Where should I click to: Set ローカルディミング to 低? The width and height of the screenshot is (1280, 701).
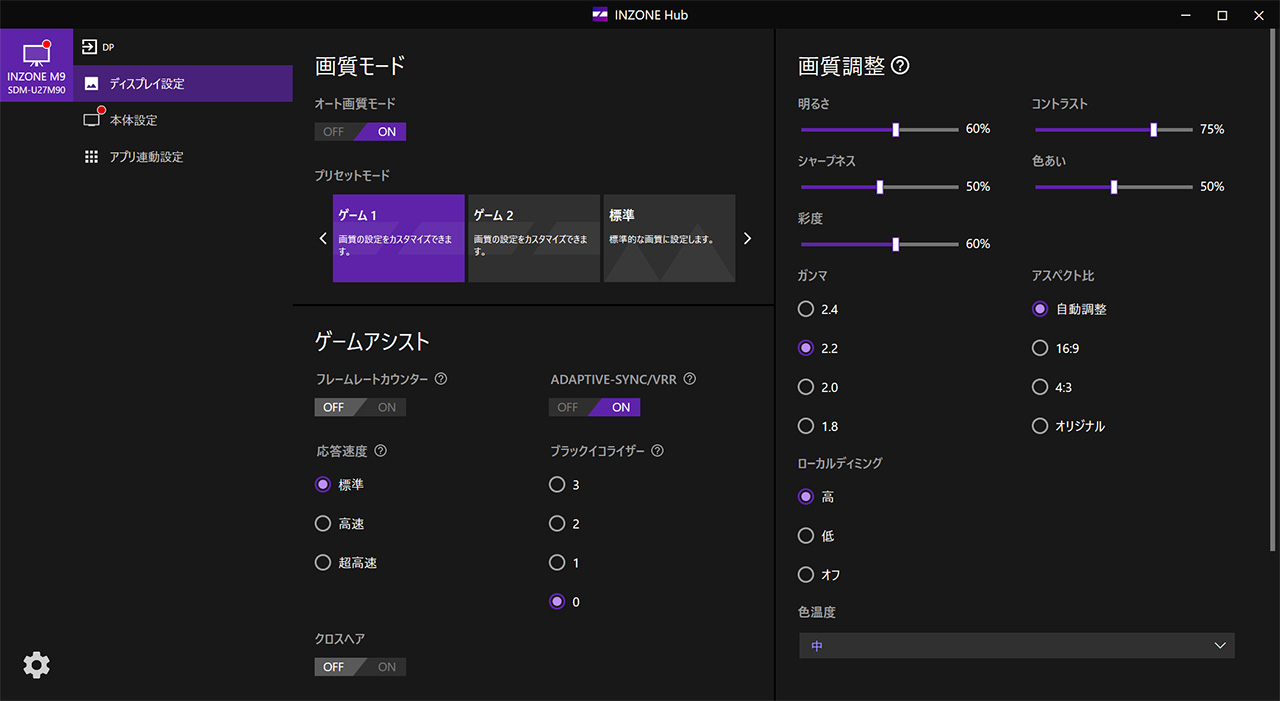click(x=806, y=536)
